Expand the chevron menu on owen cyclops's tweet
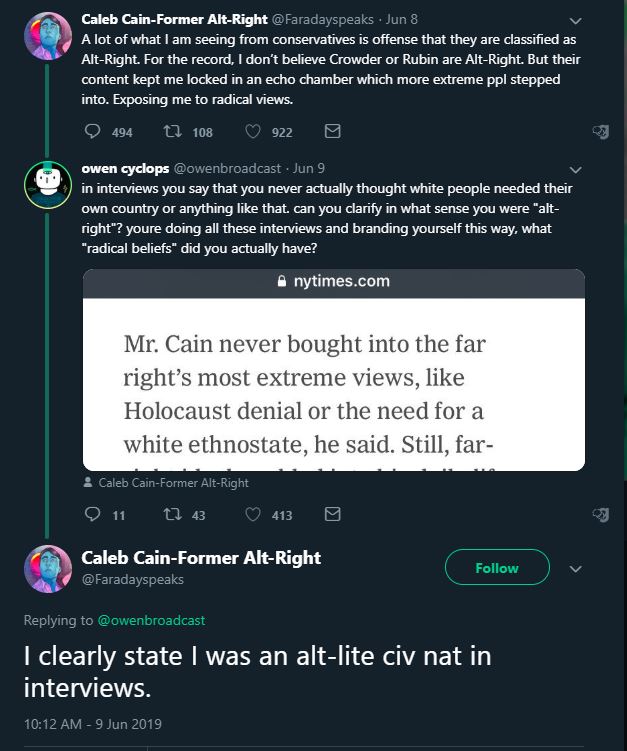 coord(574,169)
